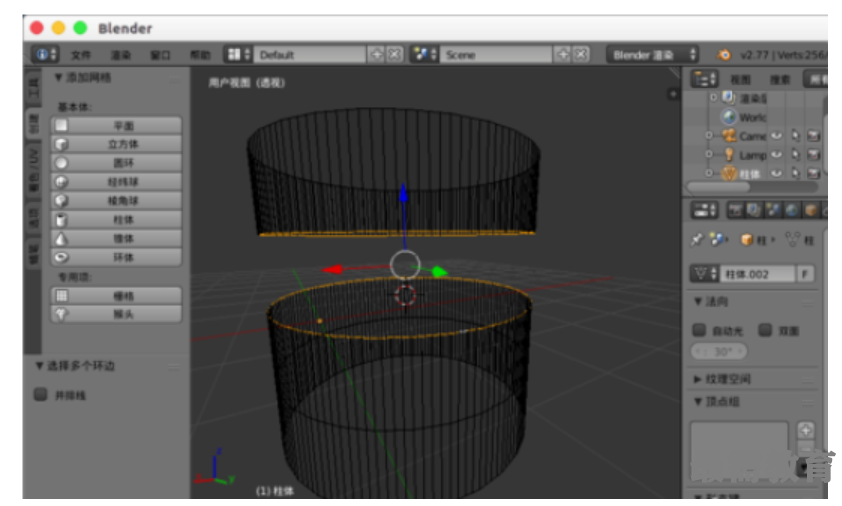Open the 帮助 help menu
The width and height of the screenshot is (842, 506).
(200, 55)
